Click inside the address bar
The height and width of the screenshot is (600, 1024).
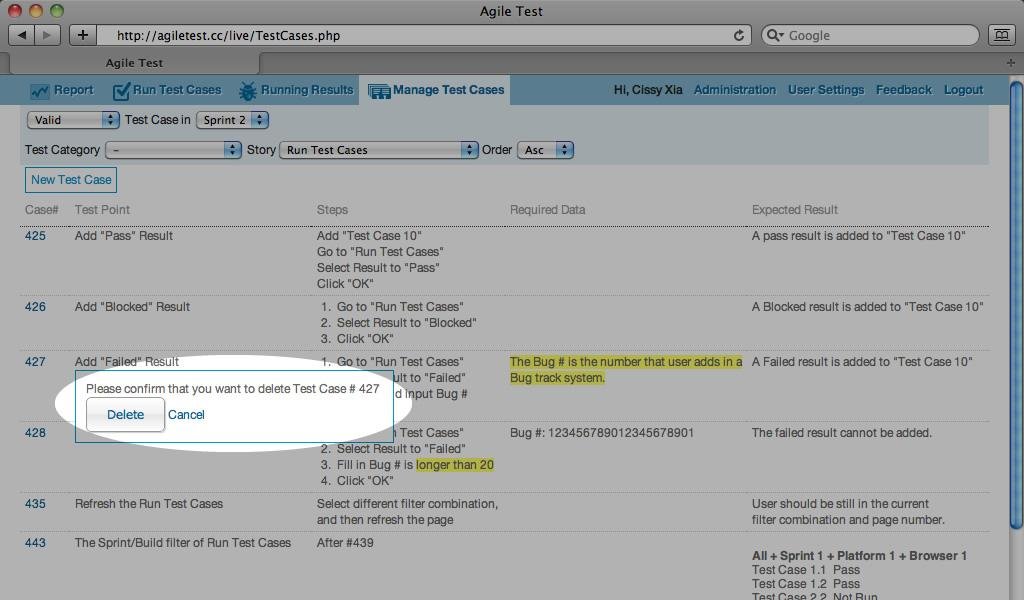[x=400, y=34]
